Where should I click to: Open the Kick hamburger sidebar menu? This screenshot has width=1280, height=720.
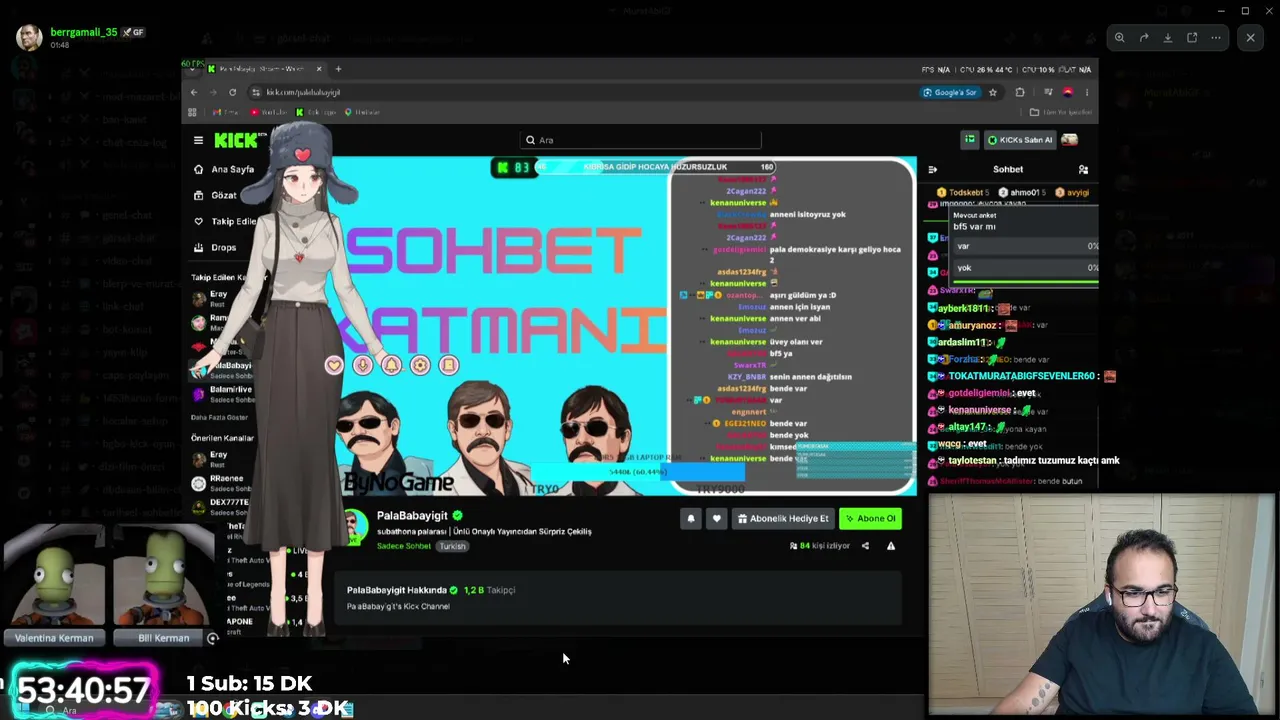(198, 140)
